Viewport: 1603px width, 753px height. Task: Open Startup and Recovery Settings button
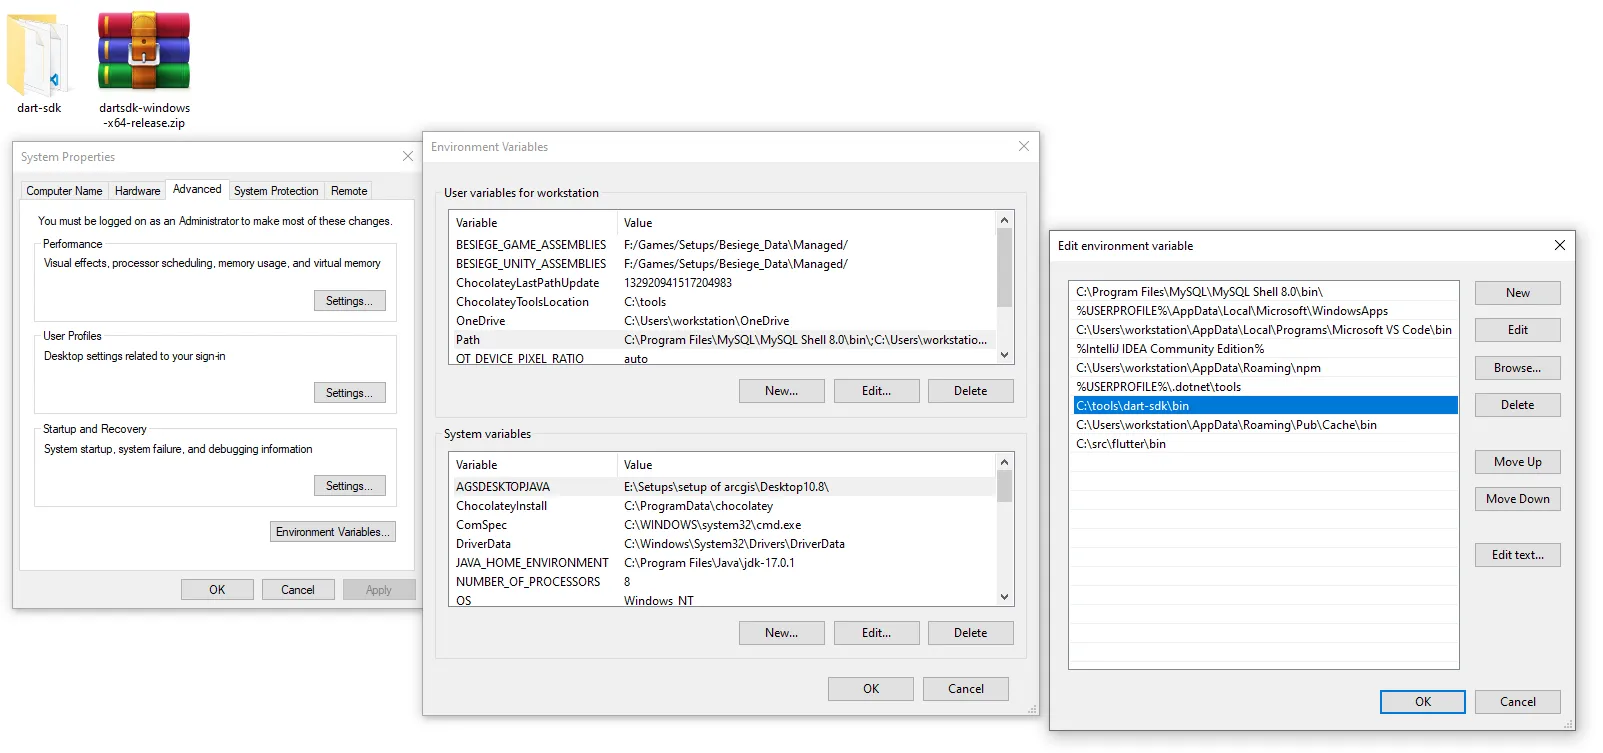pos(349,486)
